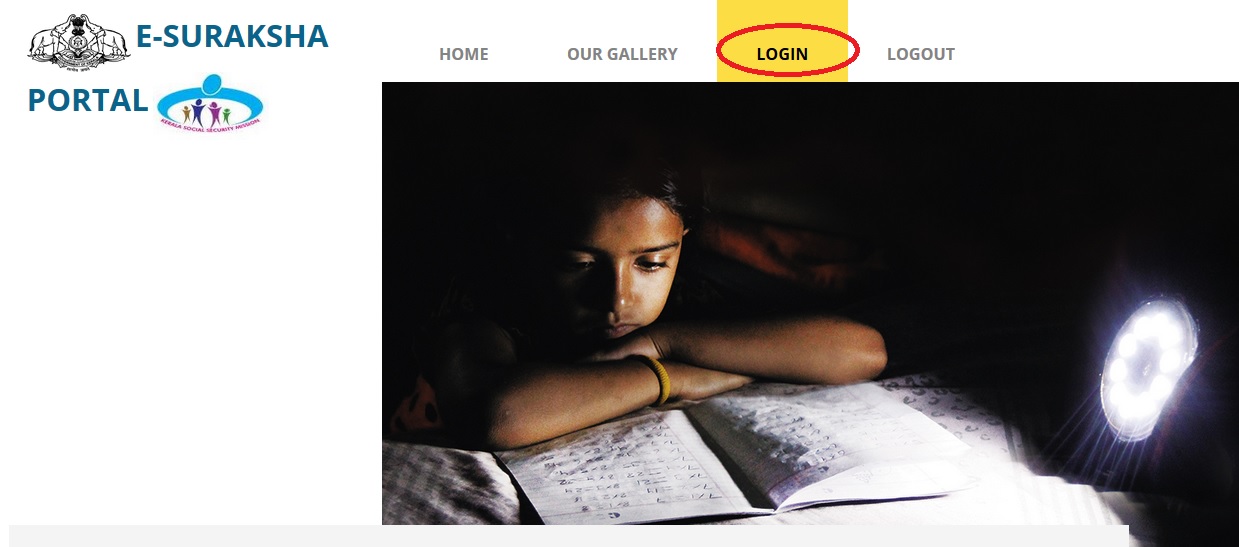Screen dimensions: 1239x547
Task: Click the center shield of the emblem
Action: pos(79,42)
